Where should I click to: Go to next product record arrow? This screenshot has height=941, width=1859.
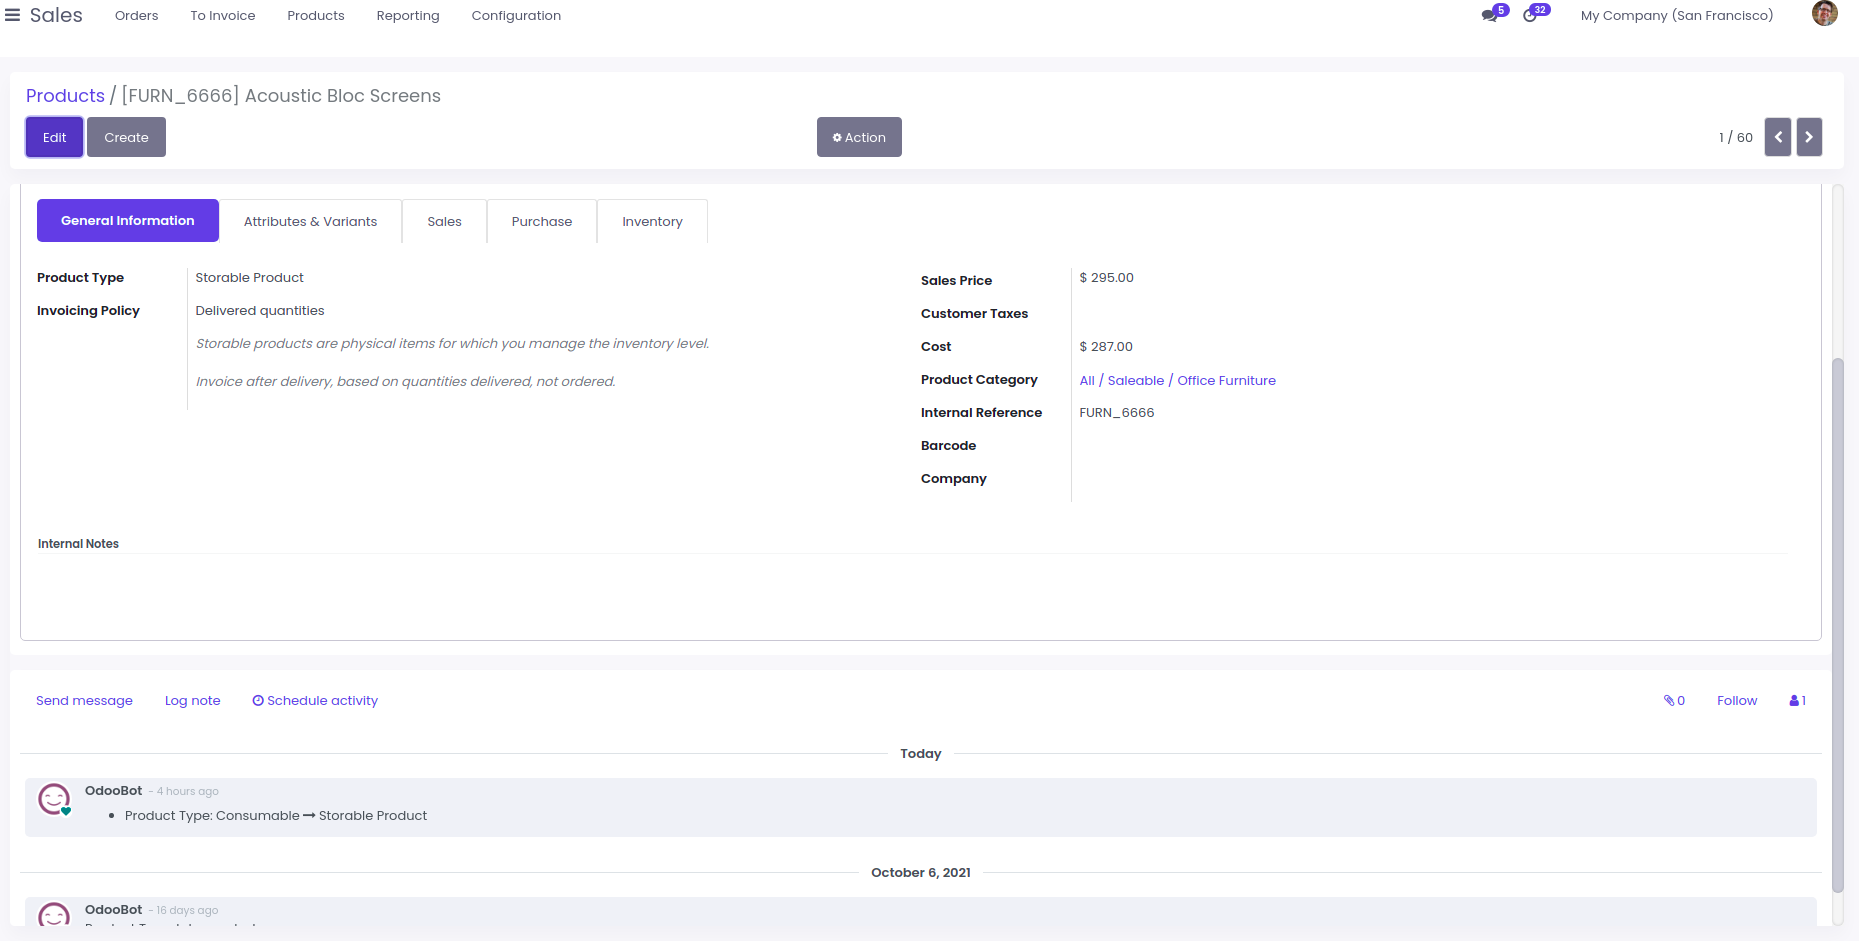coord(1809,137)
